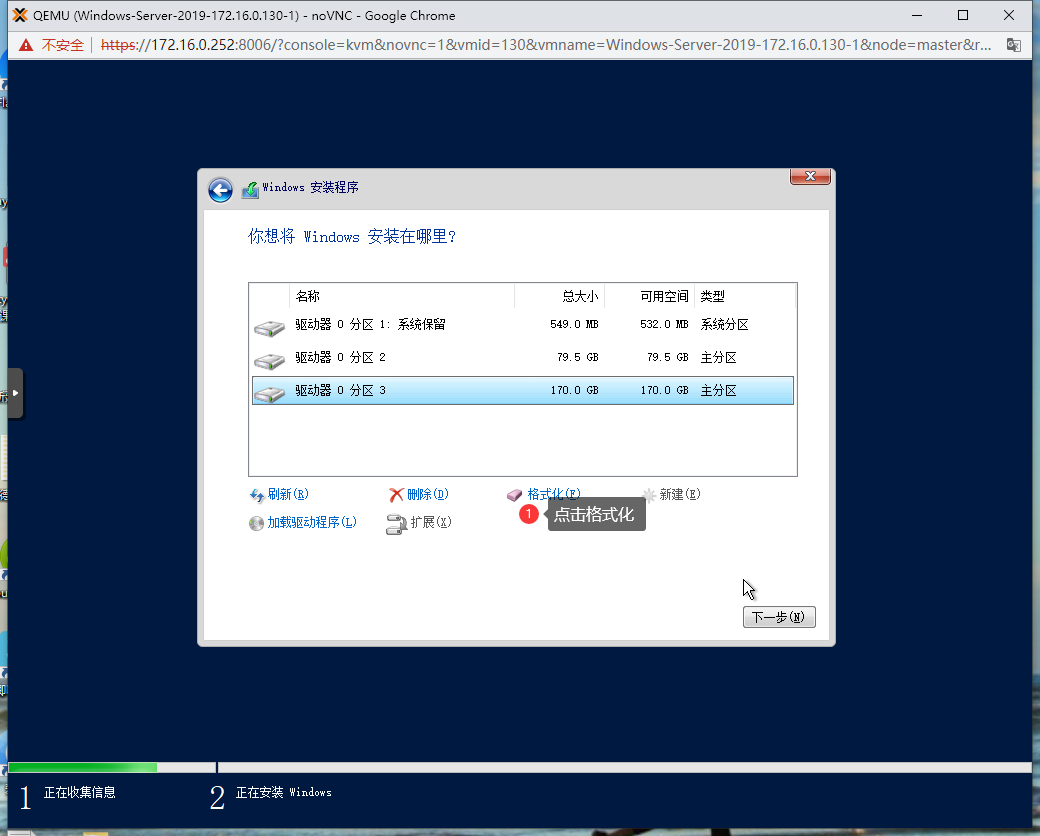Click 格式化(F) format link
Image resolution: width=1040 pixels, height=836 pixels.
coord(554,494)
